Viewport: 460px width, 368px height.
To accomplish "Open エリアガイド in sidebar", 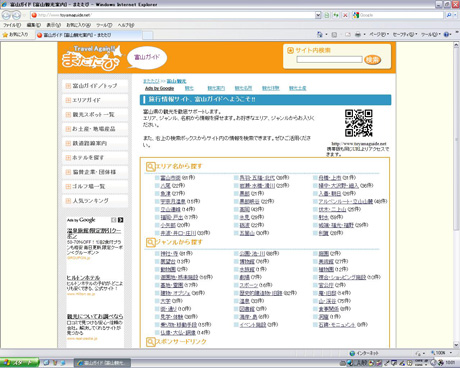I will 95,100.
